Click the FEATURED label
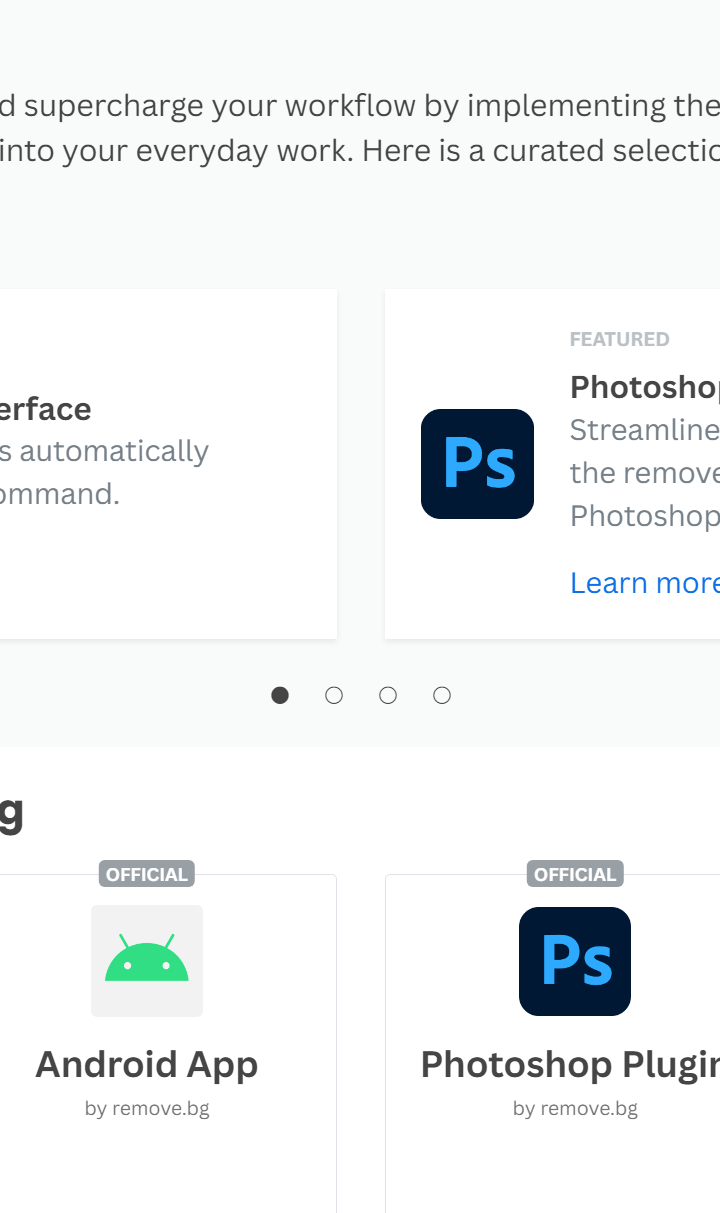Image resolution: width=720 pixels, height=1213 pixels. click(620, 339)
